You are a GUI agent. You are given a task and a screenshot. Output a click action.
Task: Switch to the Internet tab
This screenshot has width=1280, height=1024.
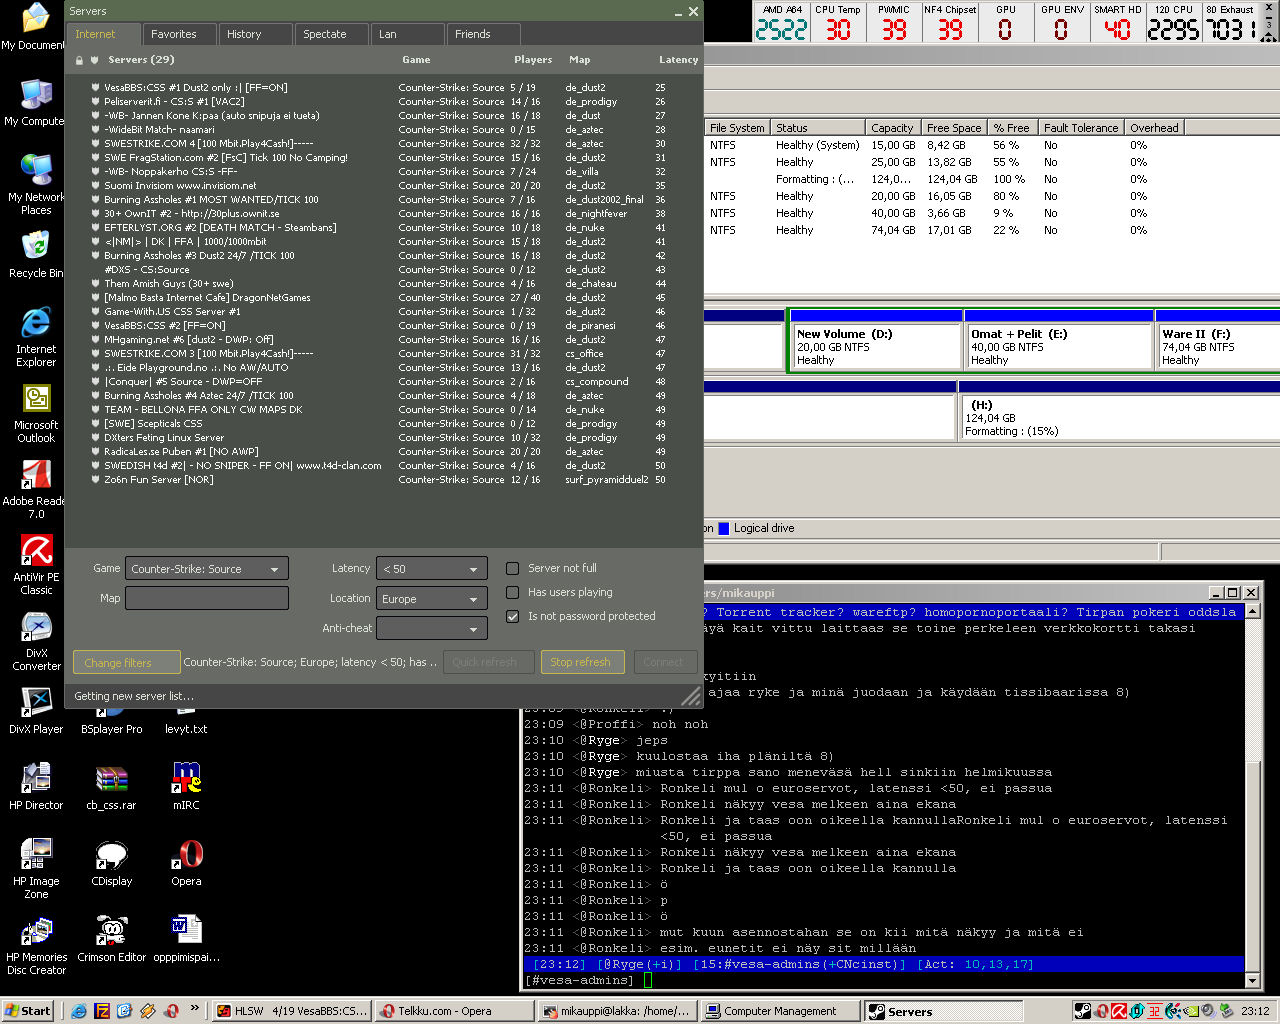pyautogui.click(x=103, y=34)
